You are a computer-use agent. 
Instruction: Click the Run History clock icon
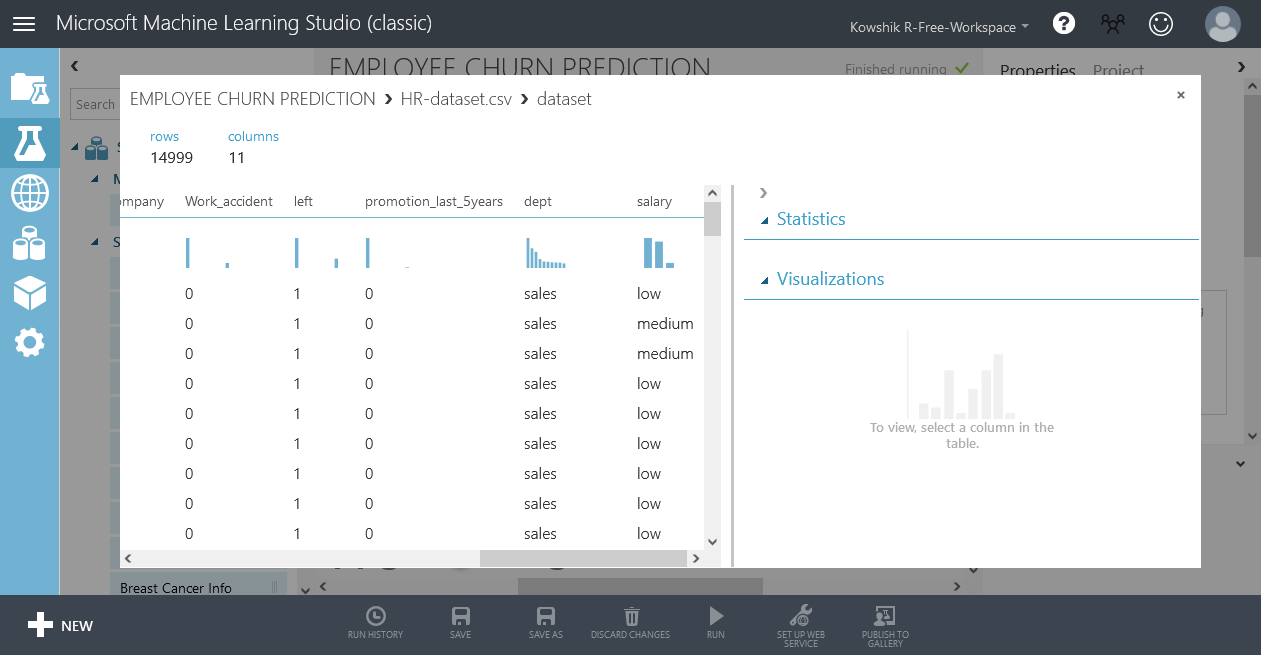pyautogui.click(x=375, y=617)
